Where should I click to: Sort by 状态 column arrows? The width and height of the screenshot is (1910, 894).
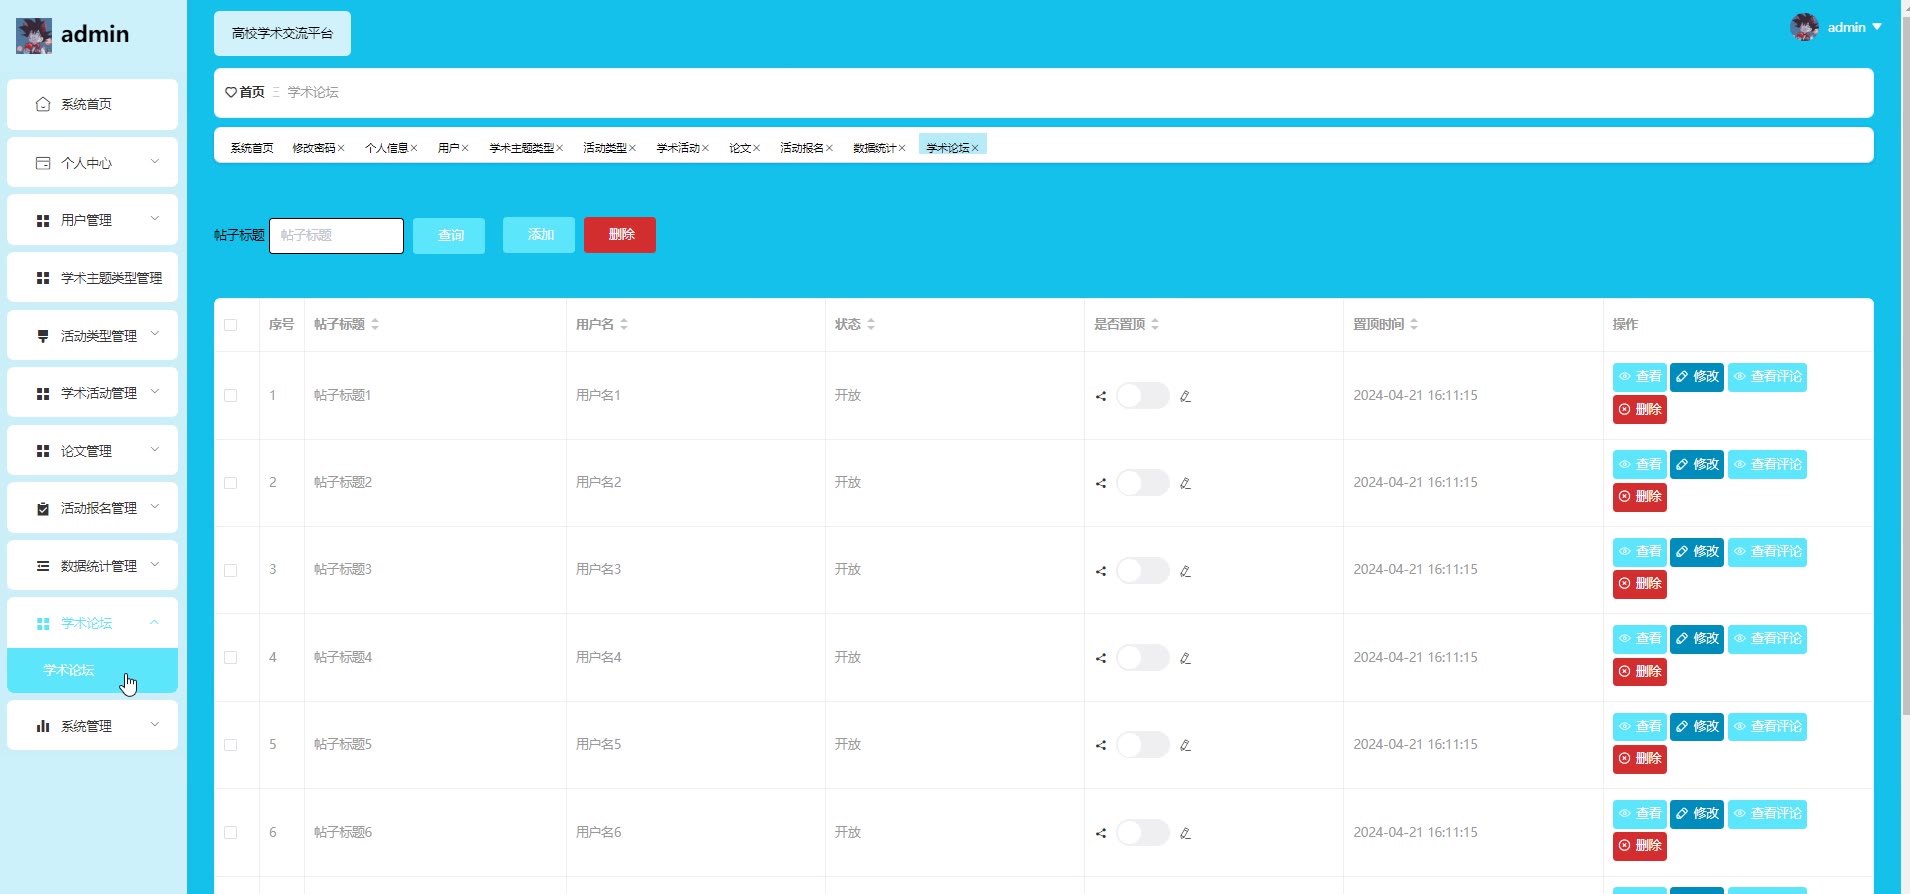pos(871,324)
